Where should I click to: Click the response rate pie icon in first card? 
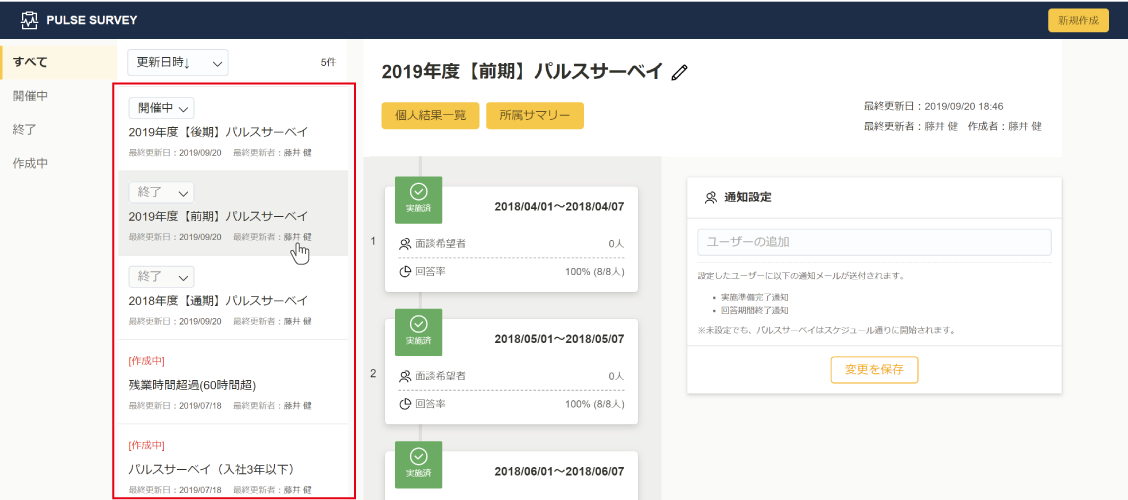pos(405,271)
